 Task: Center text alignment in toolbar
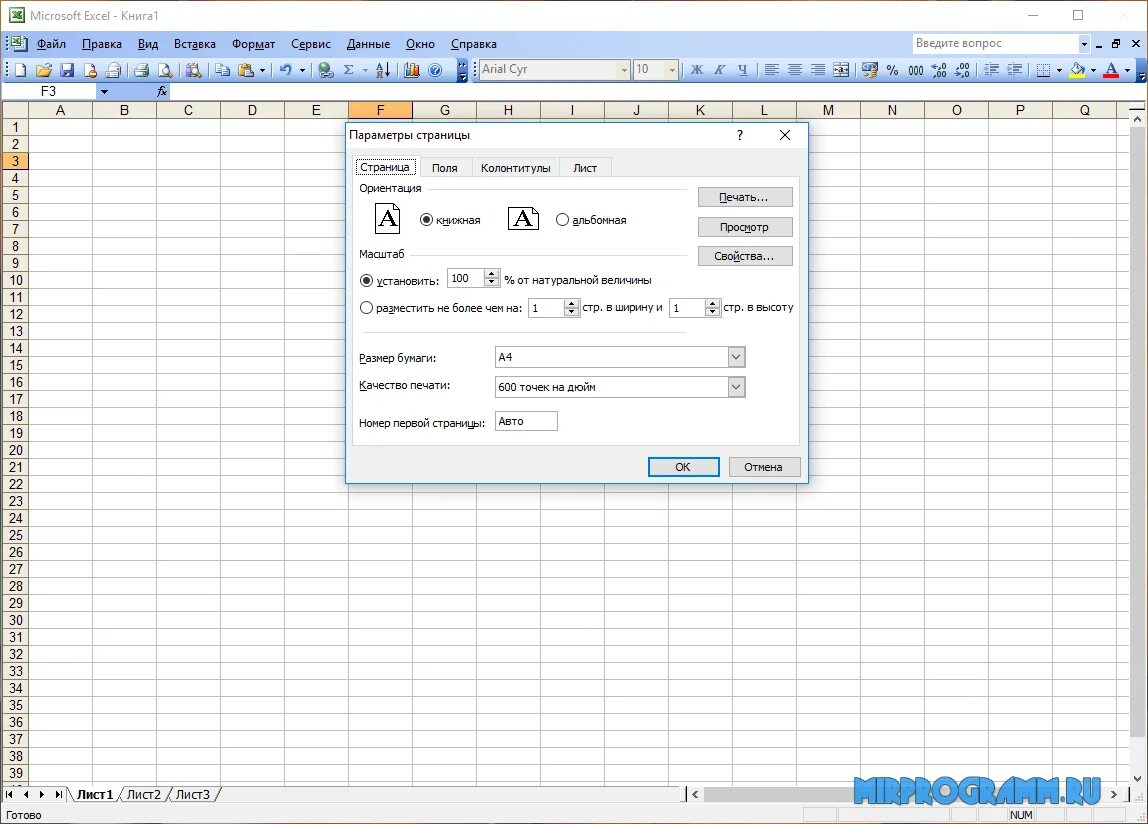click(794, 70)
